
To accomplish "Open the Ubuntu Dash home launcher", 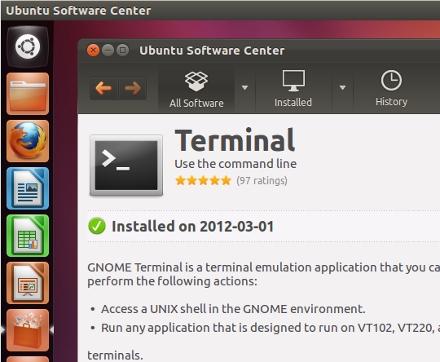I will pyautogui.click(x=28, y=47).
